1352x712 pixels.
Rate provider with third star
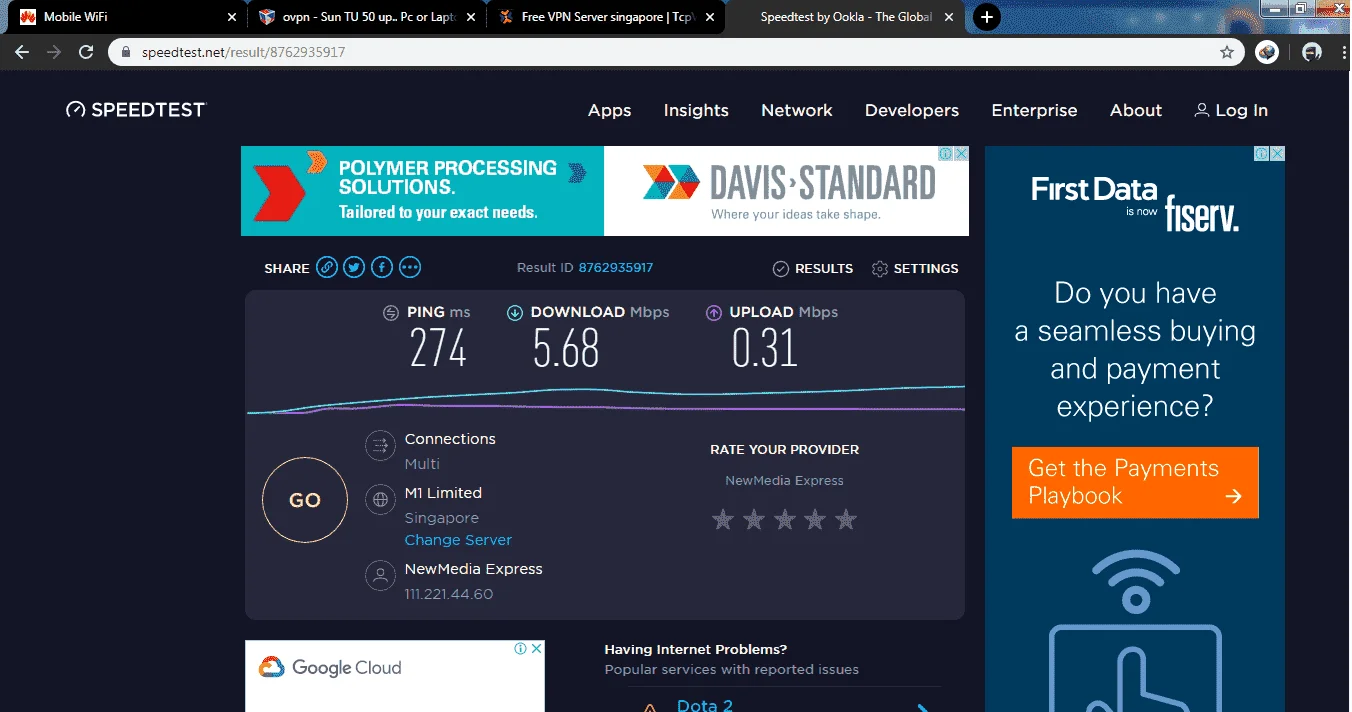pyautogui.click(x=785, y=519)
